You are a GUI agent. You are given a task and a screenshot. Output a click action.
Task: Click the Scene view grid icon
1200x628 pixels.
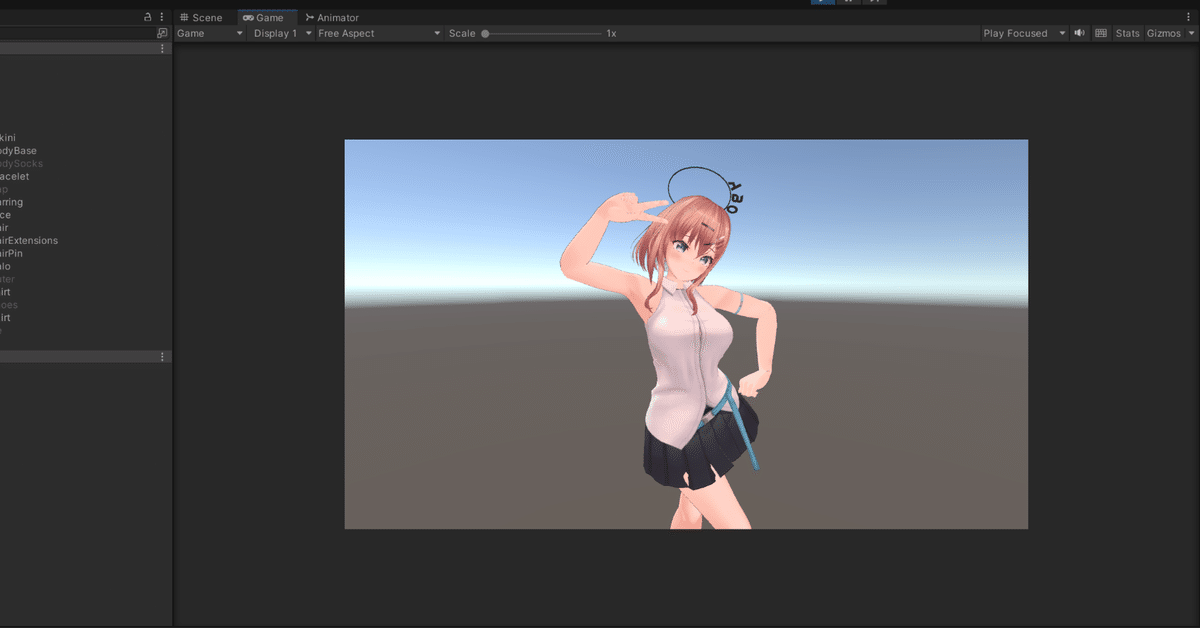tap(184, 17)
